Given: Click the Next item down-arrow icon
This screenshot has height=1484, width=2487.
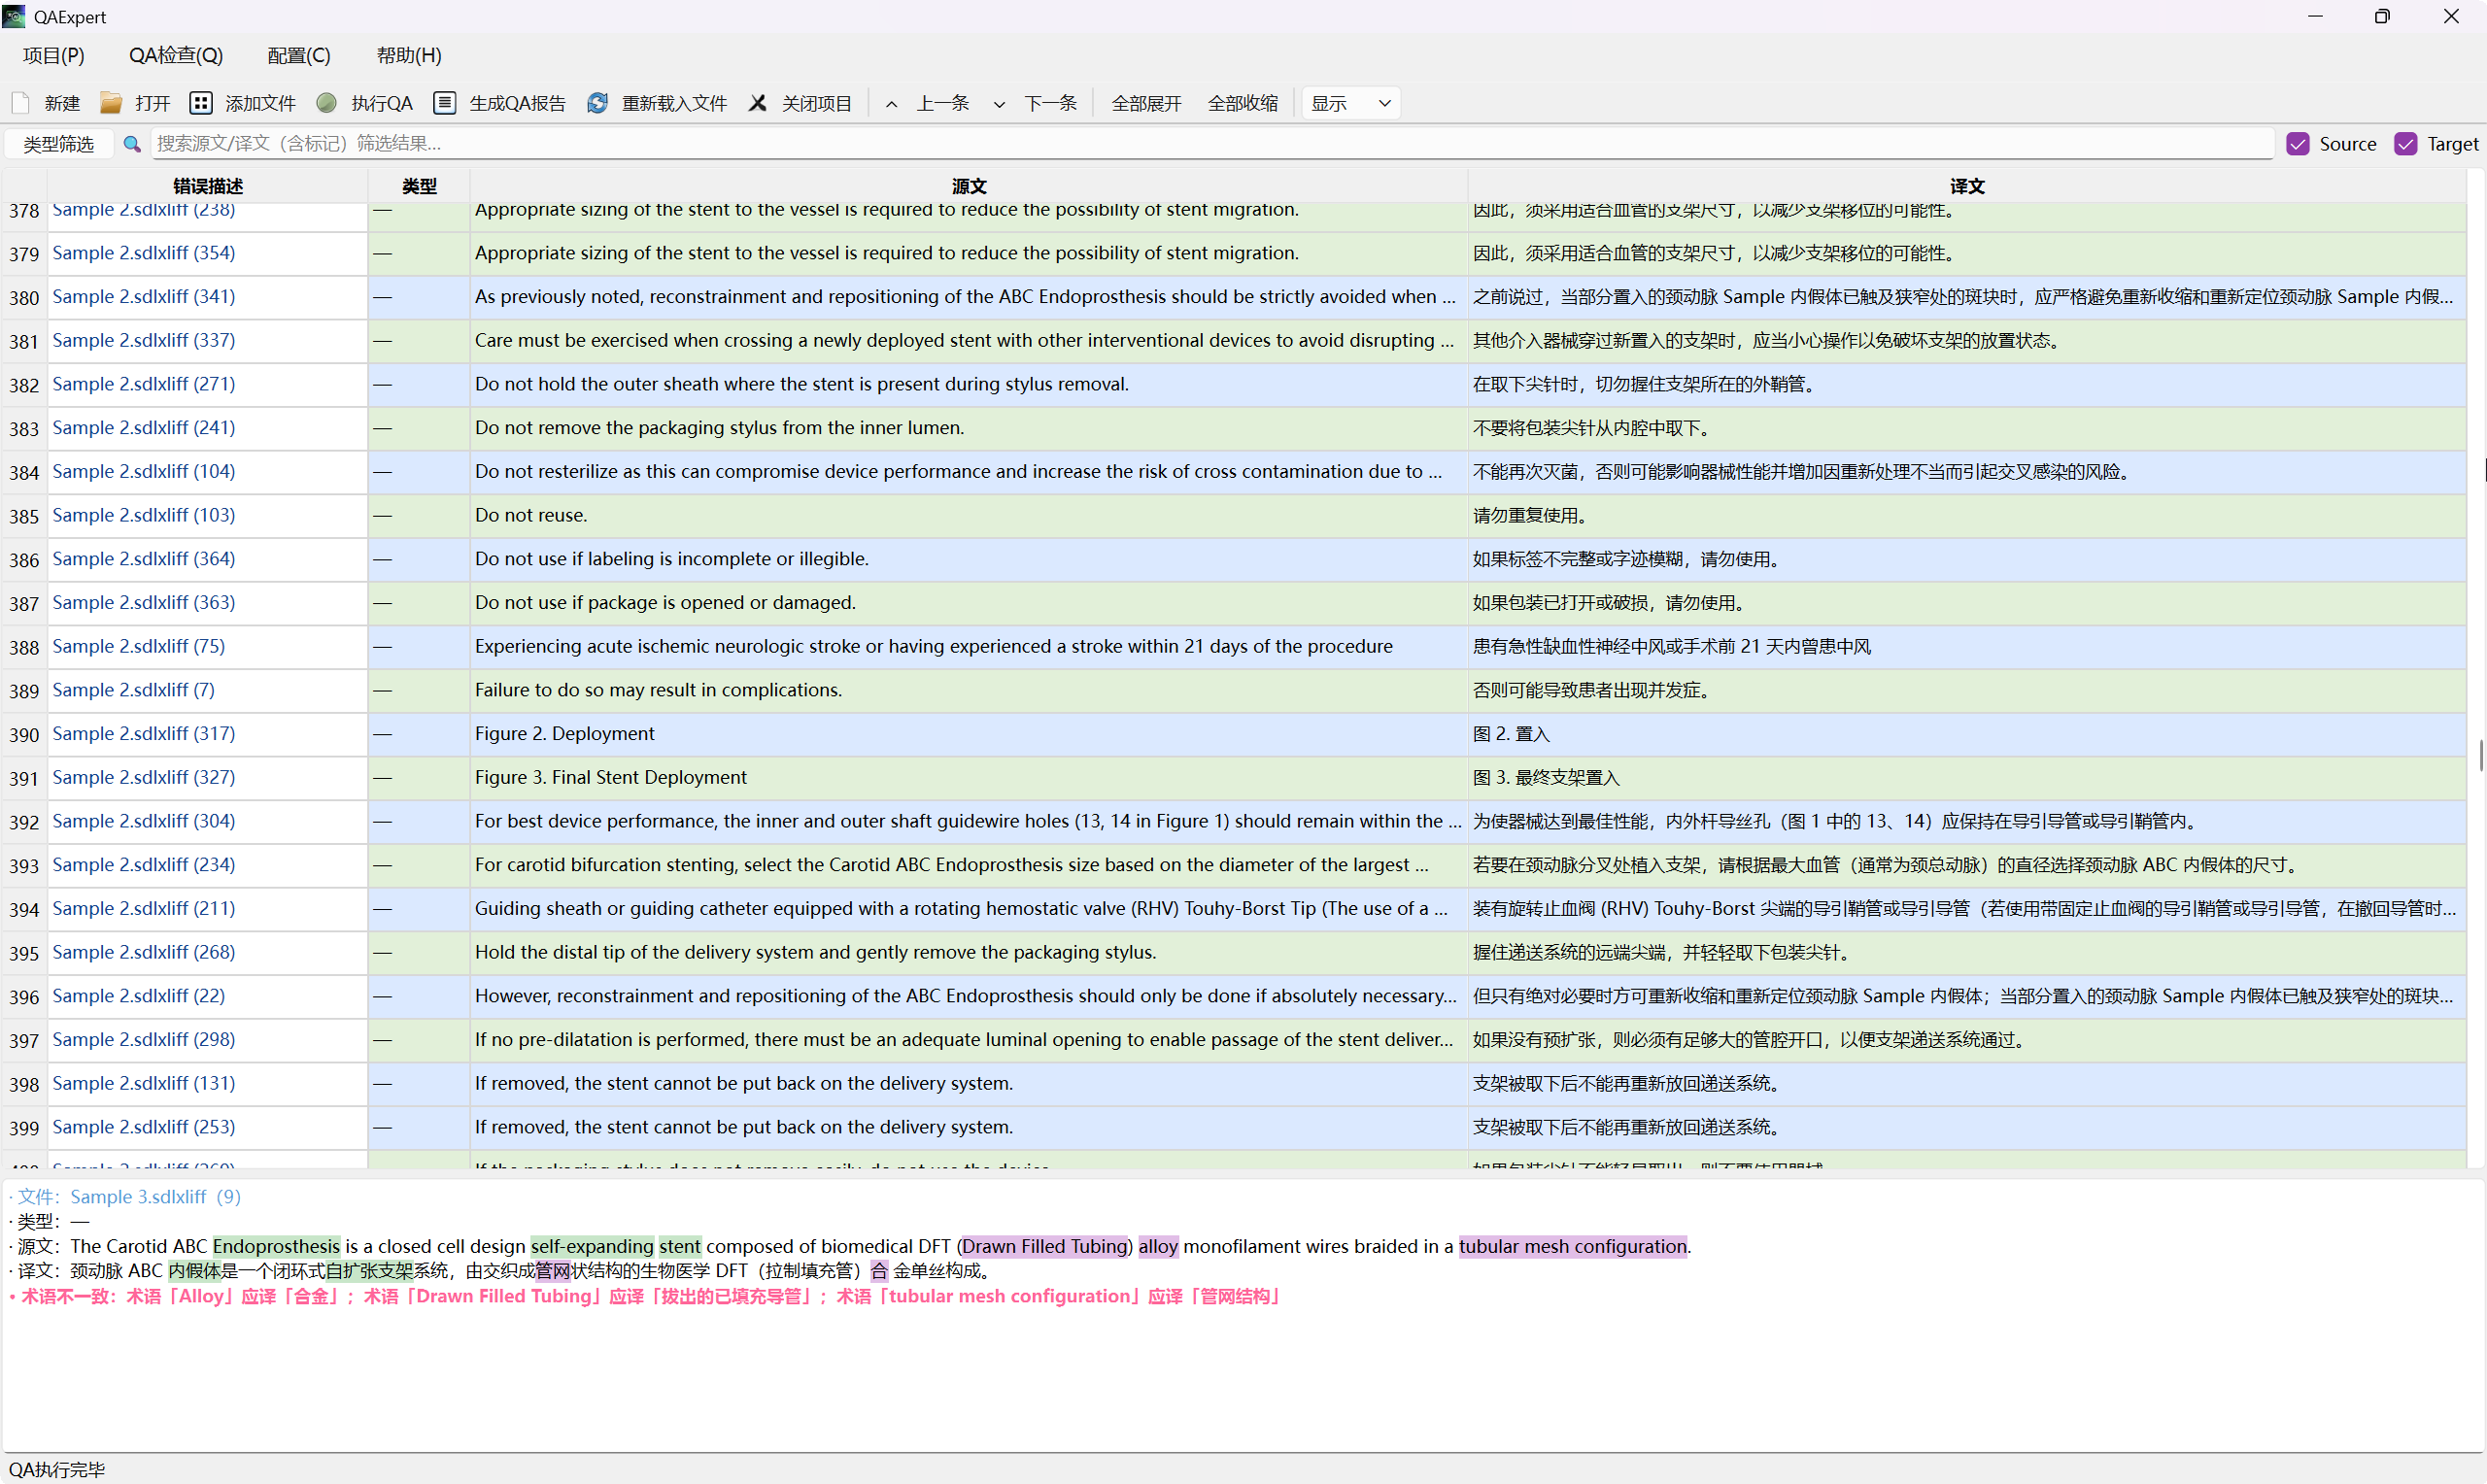Looking at the screenshot, I should pyautogui.click(x=999, y=104).
